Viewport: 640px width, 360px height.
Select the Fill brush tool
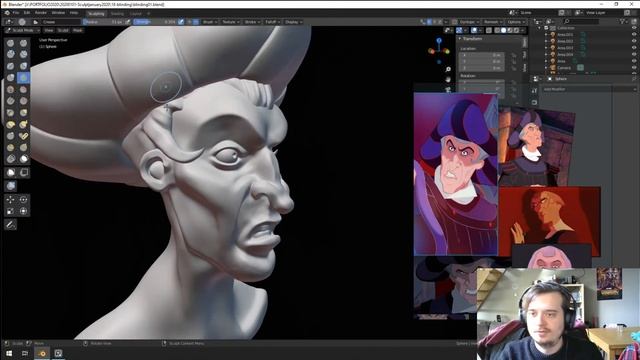[x=11, y=101]
